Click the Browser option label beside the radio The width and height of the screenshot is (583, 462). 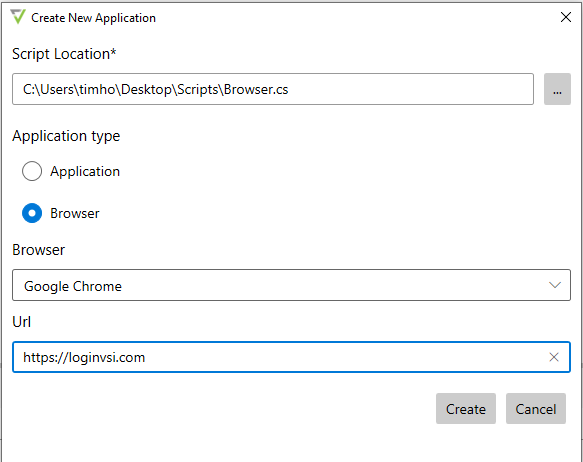(x=75, y=213)
